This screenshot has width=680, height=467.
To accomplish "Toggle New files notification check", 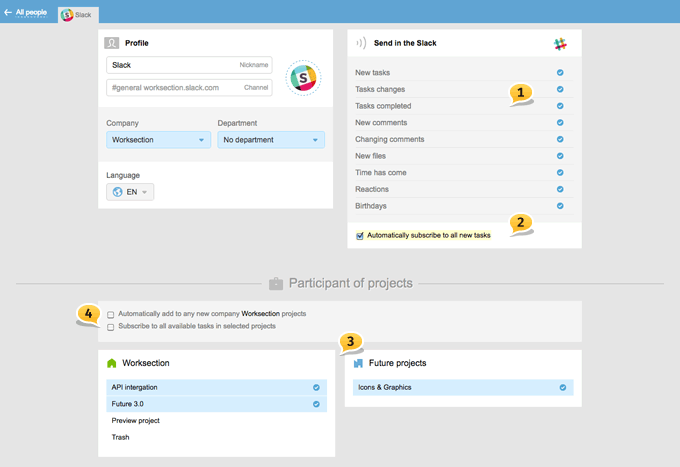I will coord(560,156).
